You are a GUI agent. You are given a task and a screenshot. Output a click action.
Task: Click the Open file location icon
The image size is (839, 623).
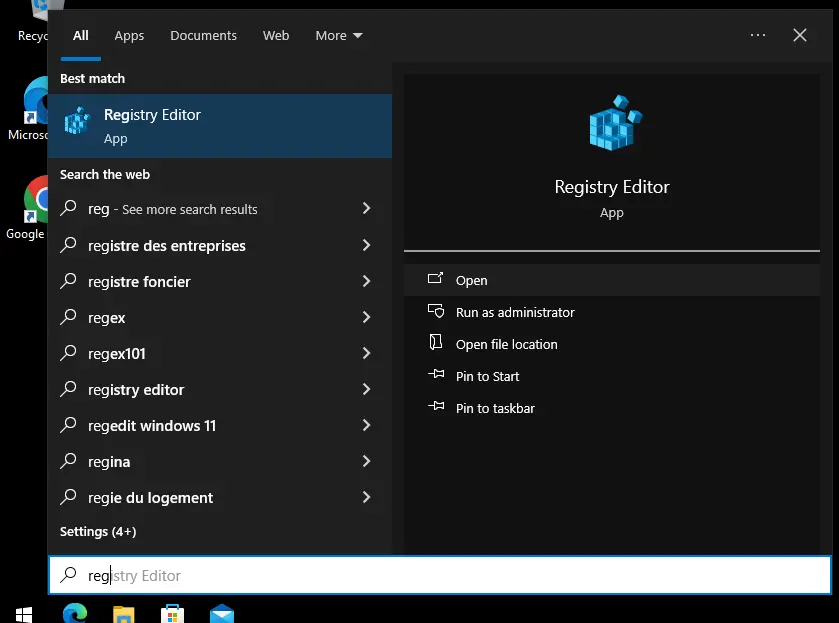436,342
